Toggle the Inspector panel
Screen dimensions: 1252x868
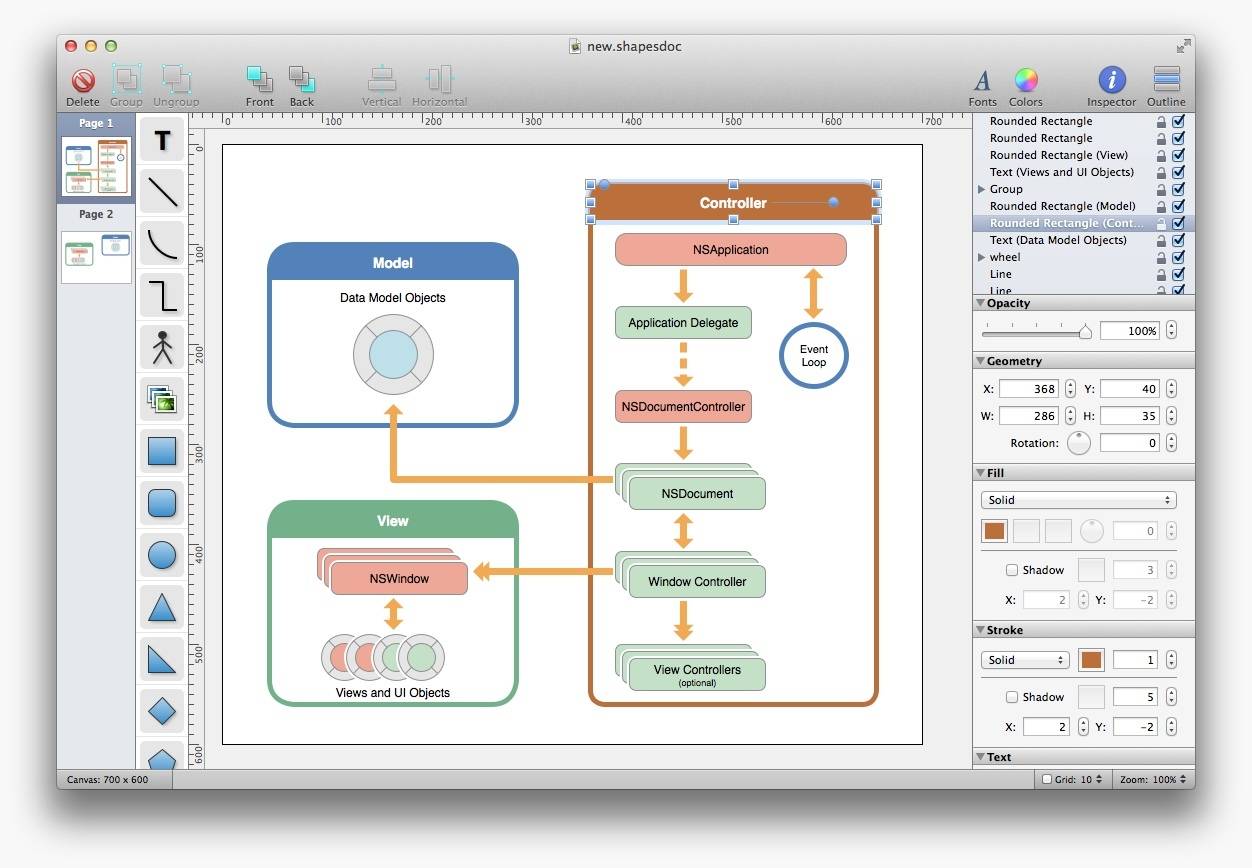coord(1112,80)
